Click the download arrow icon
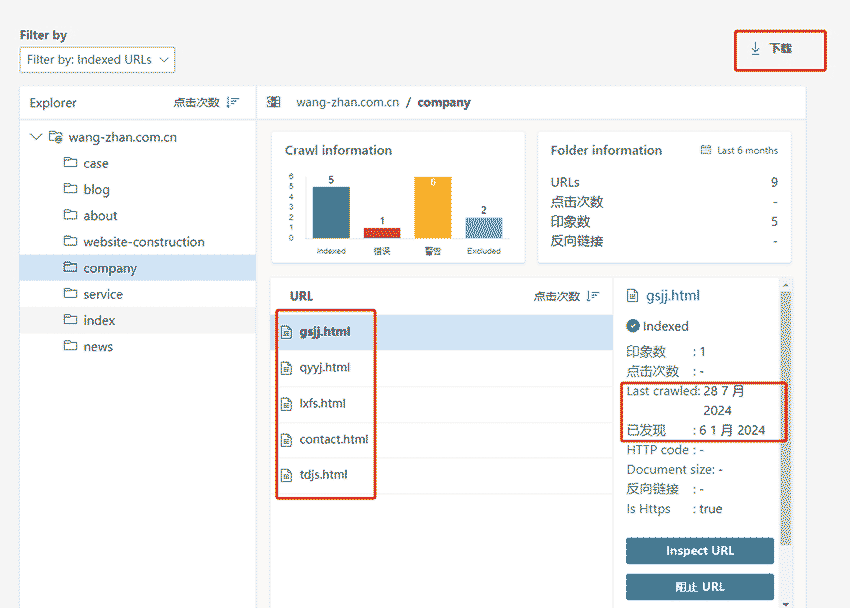The width and height of the screenshot is (850, 608). pos(755,49)
